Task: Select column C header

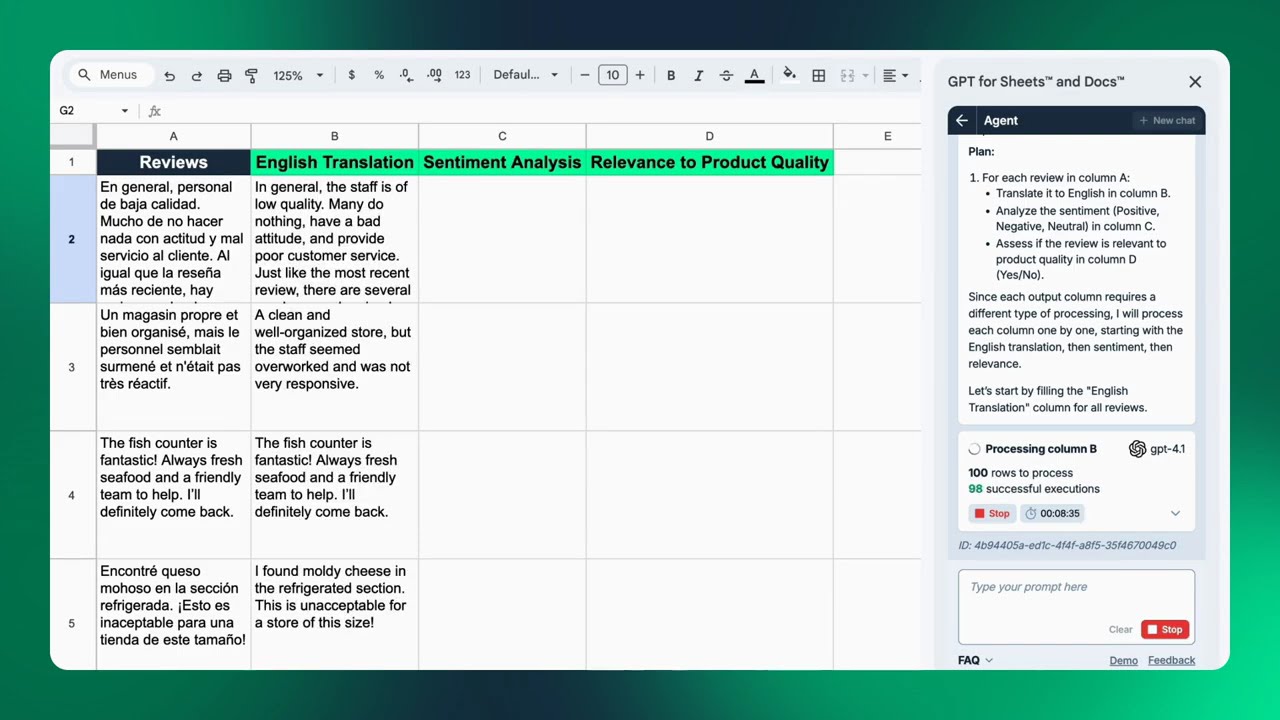Action: [x=502, y=136]
